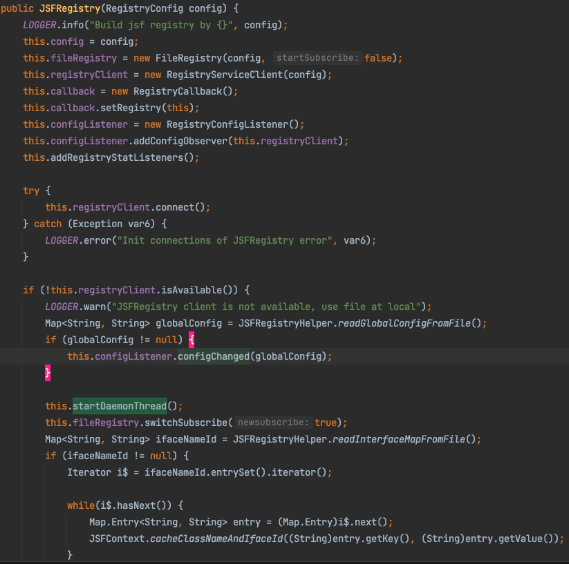The height and width of the screenshot is (564, 569).
Task: Click the pink opening brace after globalConfig null check
Action: [191, 340]
